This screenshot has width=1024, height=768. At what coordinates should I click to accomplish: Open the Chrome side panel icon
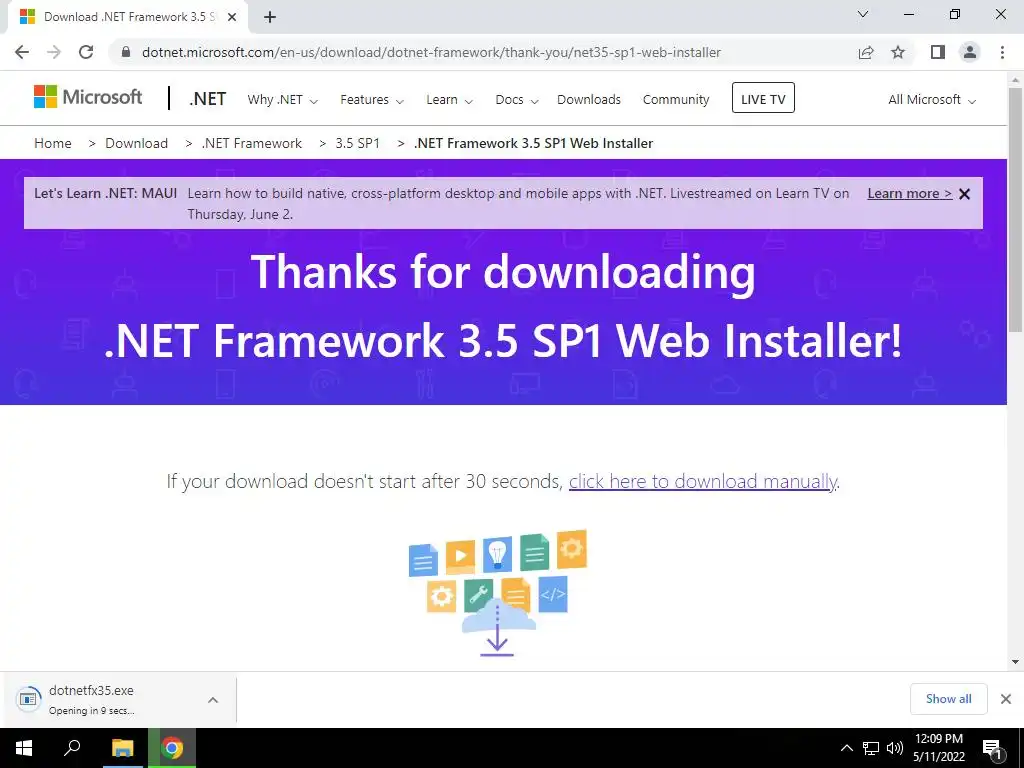(x=938, y=52)
